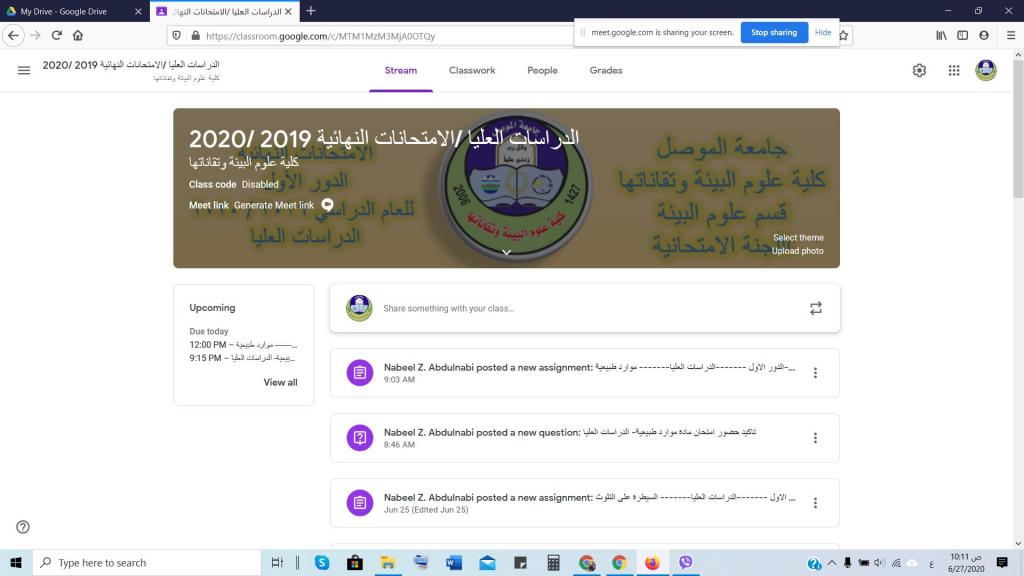Open the help question mark icon
Viewport: 1024px width, 576px height.
(23, 527)
